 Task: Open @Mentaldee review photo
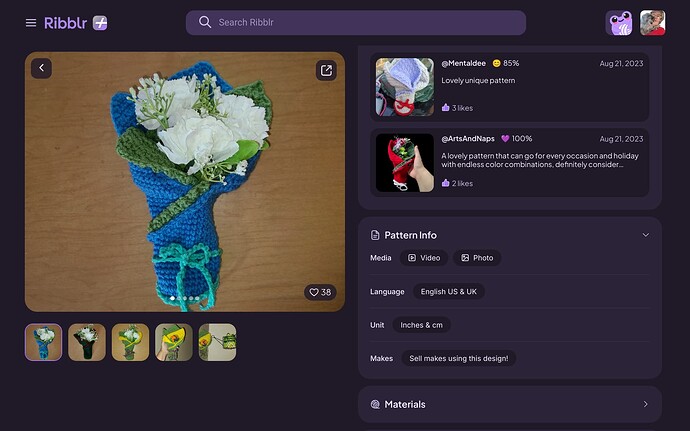(404, 87)
